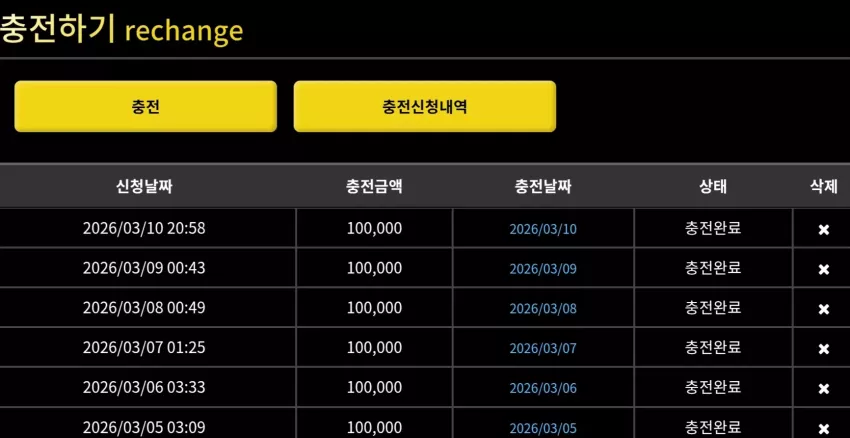This screenshot has width=850, height=438.
Task: Delete the 2026/03/08 00:49 recharge entry
Action: (823, 309)
